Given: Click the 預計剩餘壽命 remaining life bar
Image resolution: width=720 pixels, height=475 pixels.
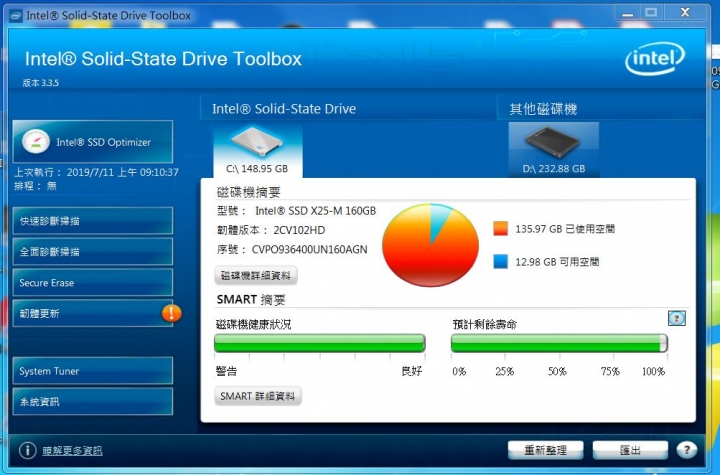Looking at the screenshot, I should click(559, 343).
